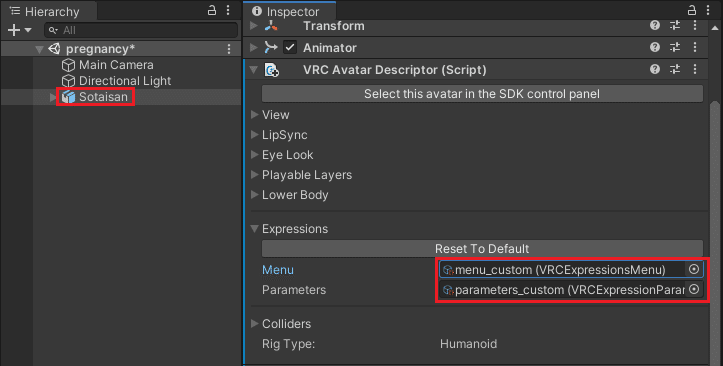Click the Directional Light cube icon

68,81
